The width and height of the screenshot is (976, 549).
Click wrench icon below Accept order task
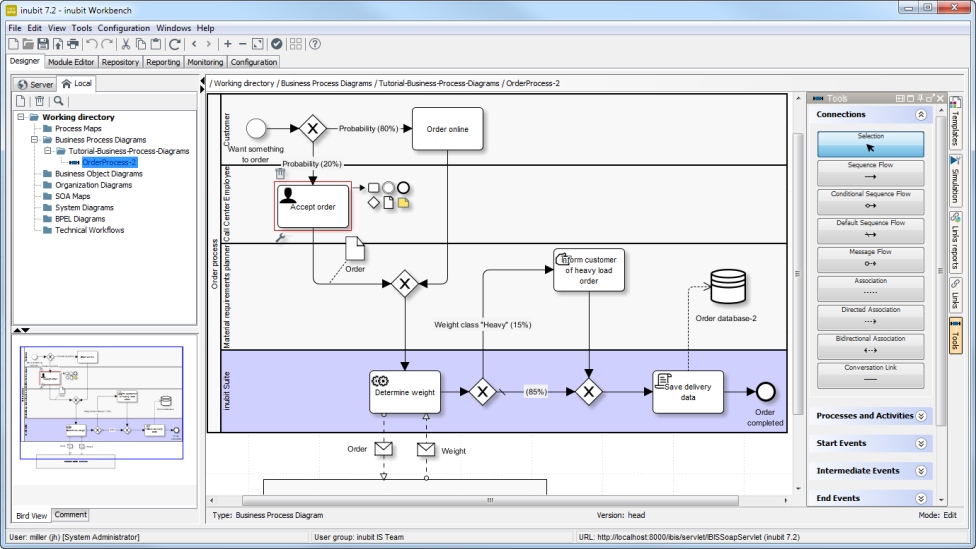[280, 238]
